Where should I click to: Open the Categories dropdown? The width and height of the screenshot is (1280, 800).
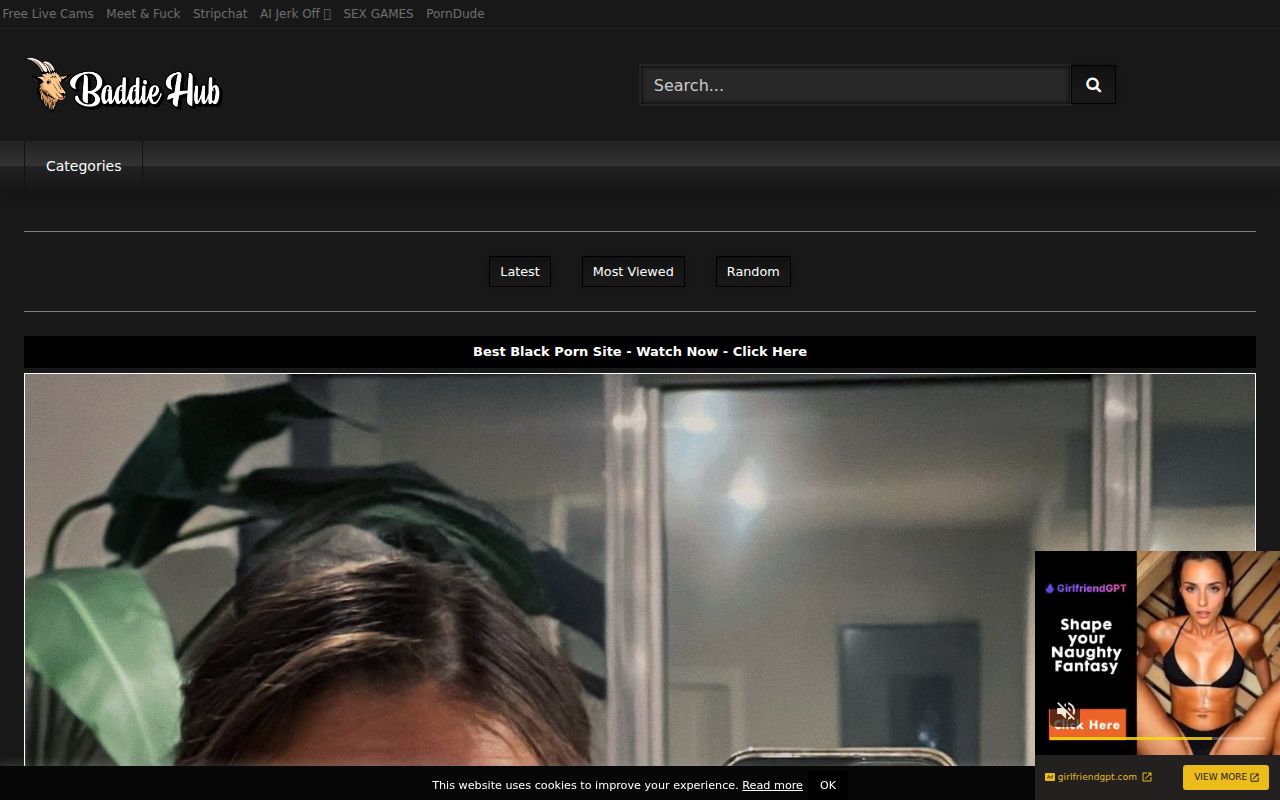click(83, 165)
